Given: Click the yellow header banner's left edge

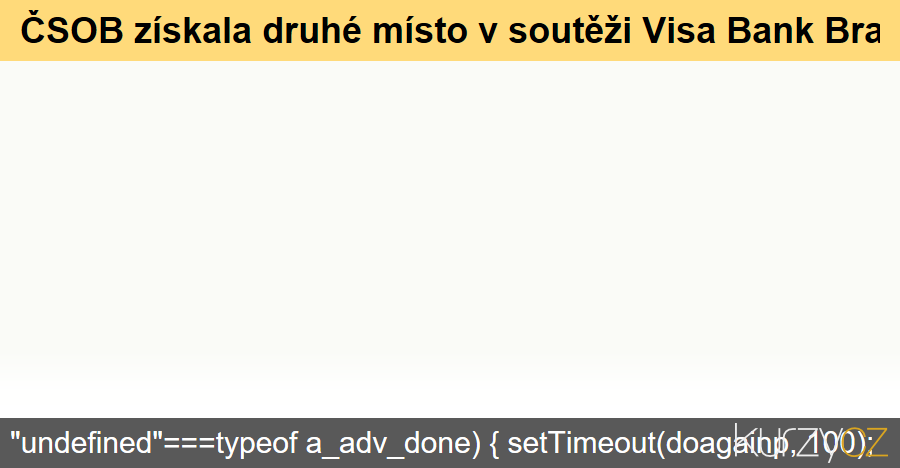Looking at the screenshot, I should coord(7,30).
